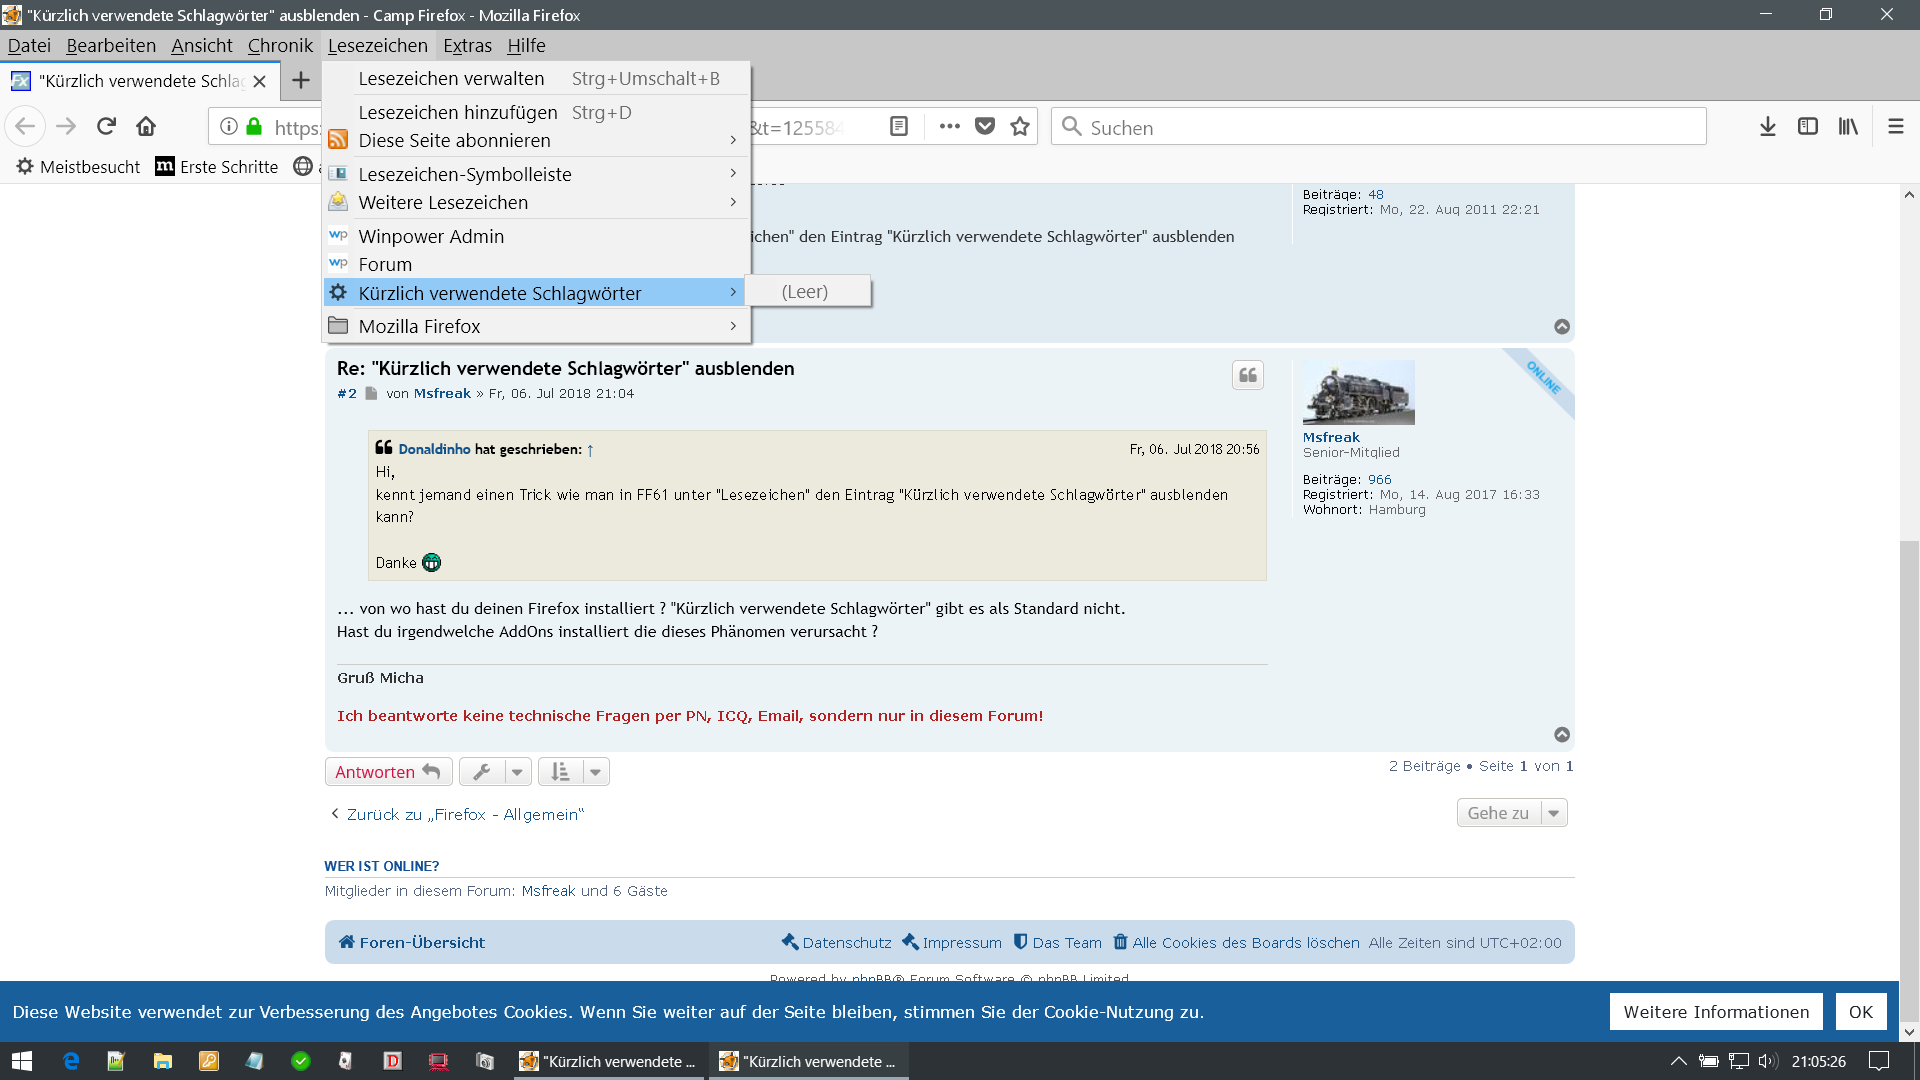Viewport: 1920px width, 1080px height.
Task: Click the Pocket save icon
Action: 985,126
